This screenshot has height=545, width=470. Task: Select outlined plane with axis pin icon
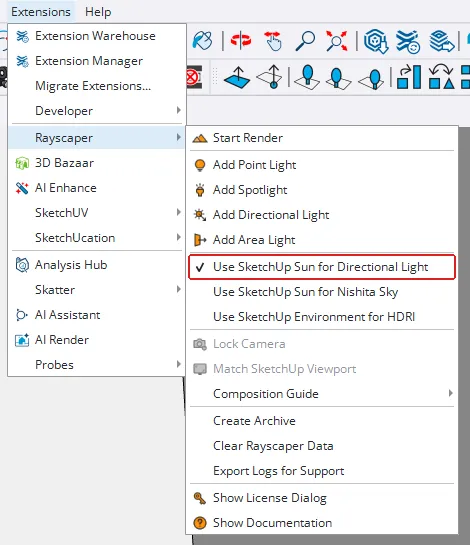coord(269,77)
